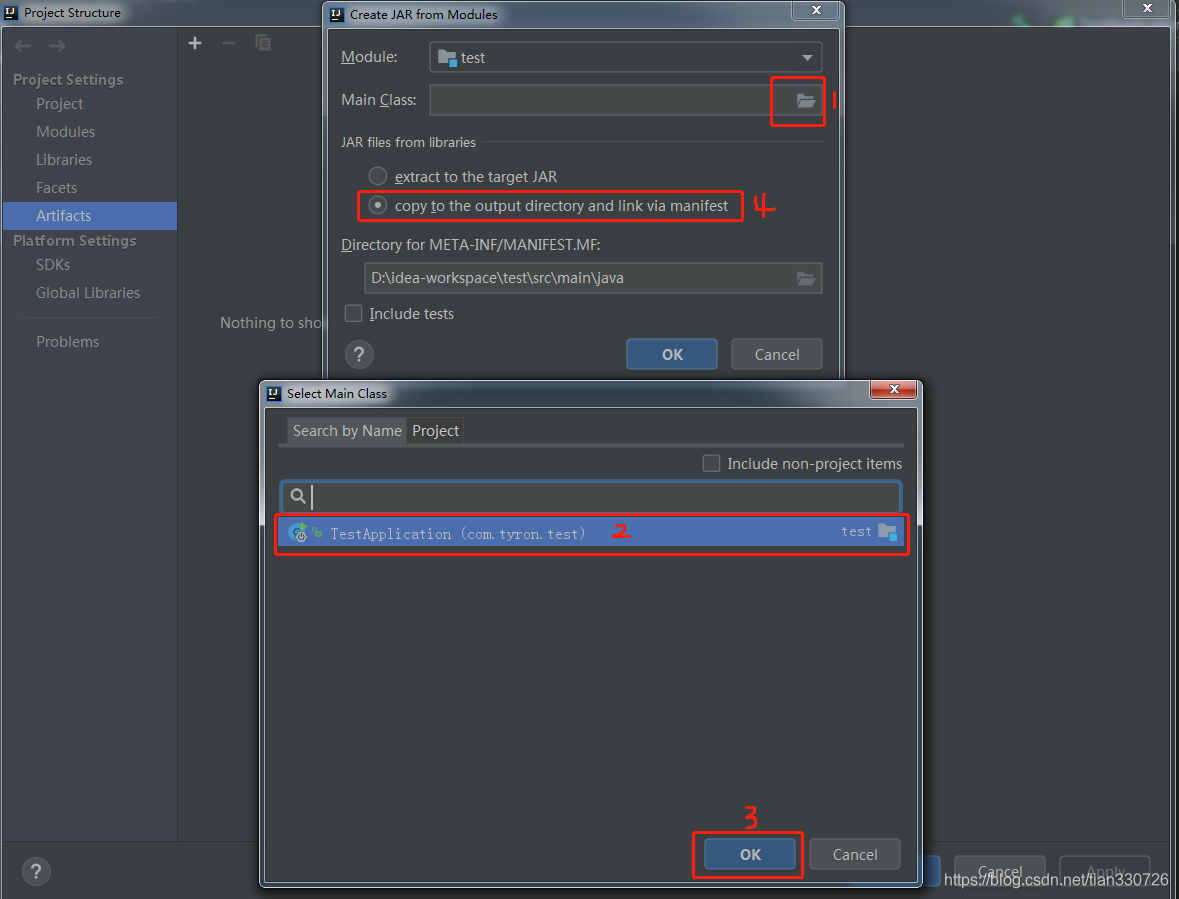Viewport: 1179px width, 899px height.
Task: Click the test module folder icon in result row
Action: [887, 532]
